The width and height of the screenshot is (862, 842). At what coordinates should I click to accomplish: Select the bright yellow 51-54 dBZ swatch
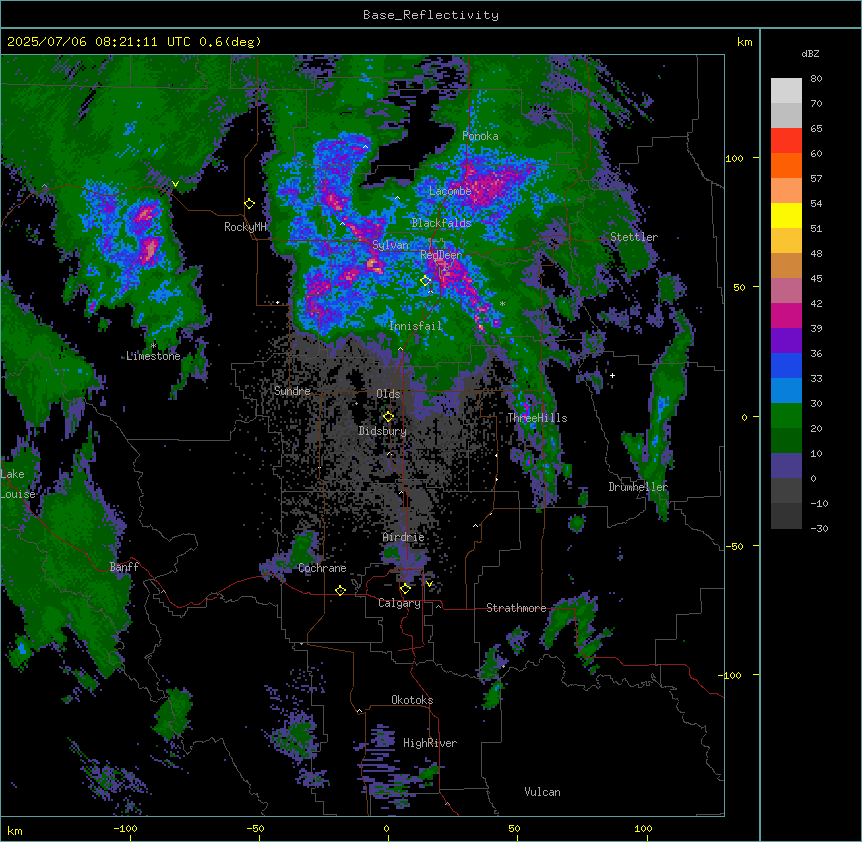point(786,215)
